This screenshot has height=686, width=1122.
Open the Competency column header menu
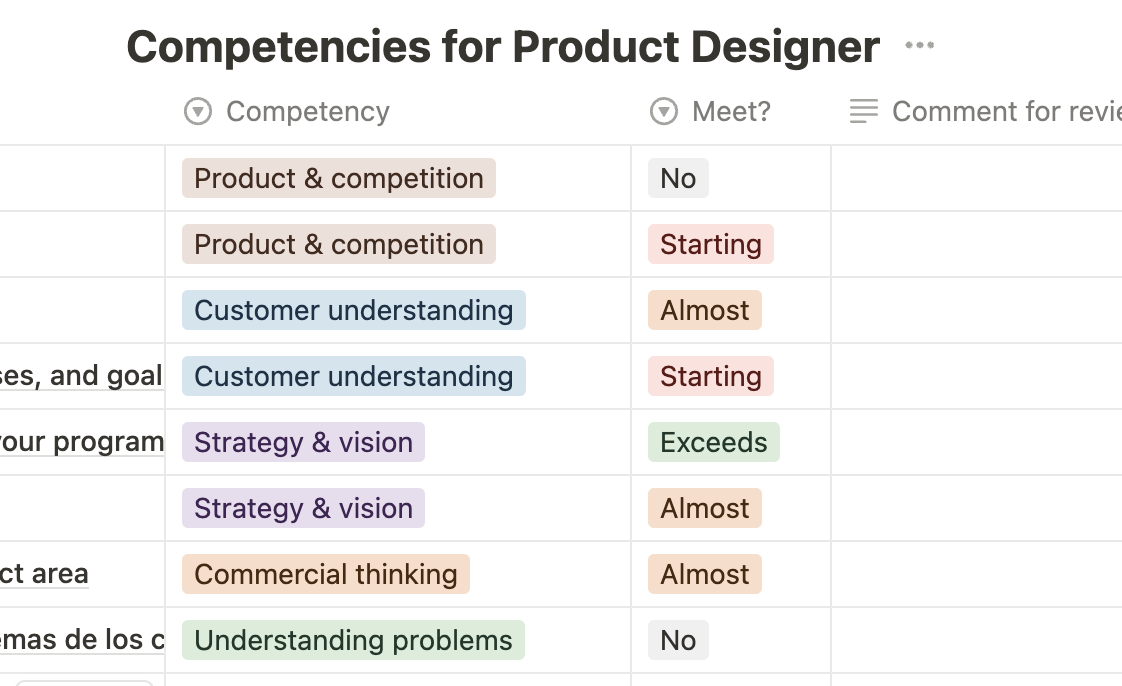point(307,112)
